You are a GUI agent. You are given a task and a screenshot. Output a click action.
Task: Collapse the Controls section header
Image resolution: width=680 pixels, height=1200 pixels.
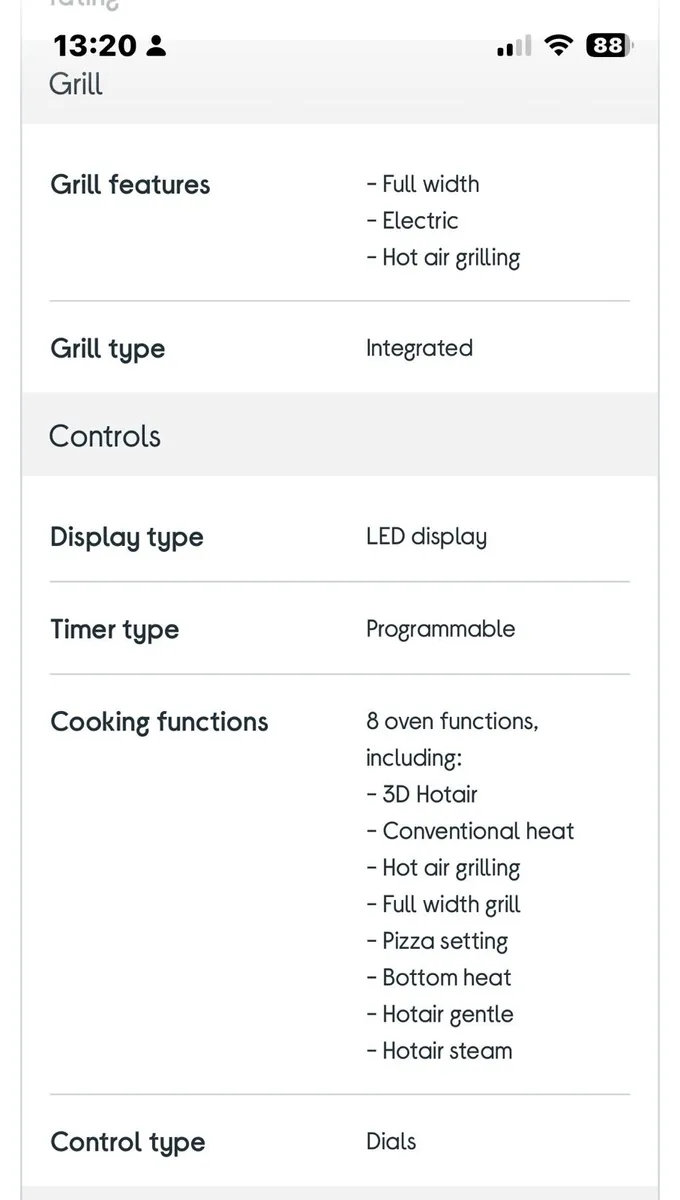(x=104, y=436)
